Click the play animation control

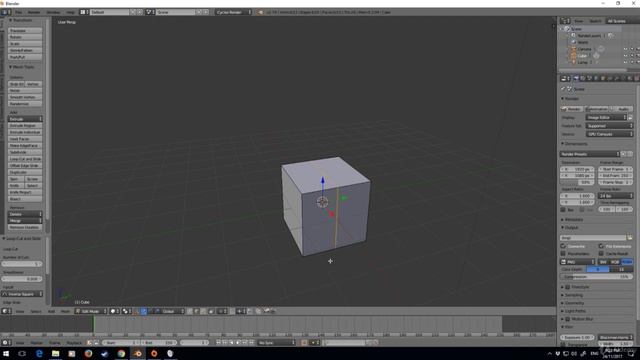238,343
